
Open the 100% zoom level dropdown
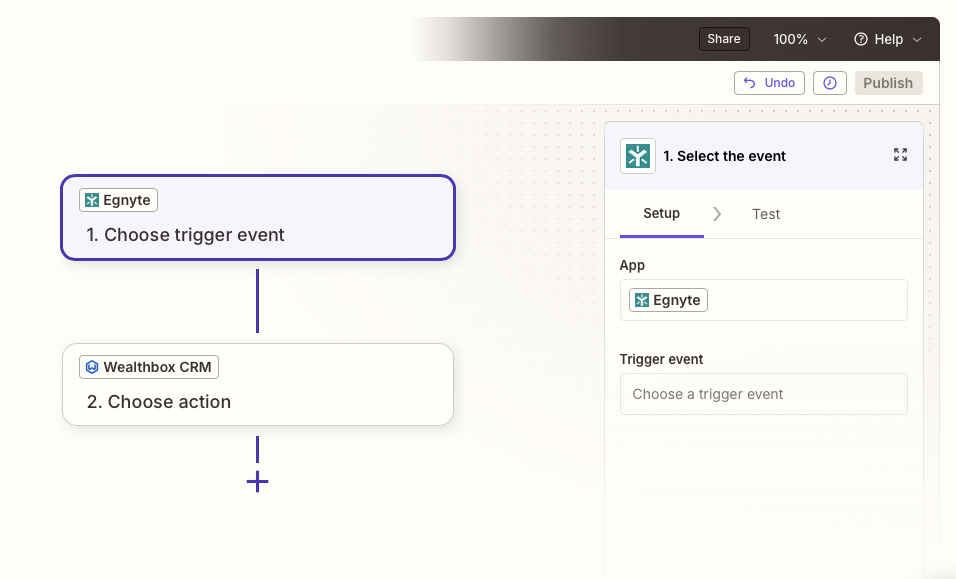click(x=800, y=39)
